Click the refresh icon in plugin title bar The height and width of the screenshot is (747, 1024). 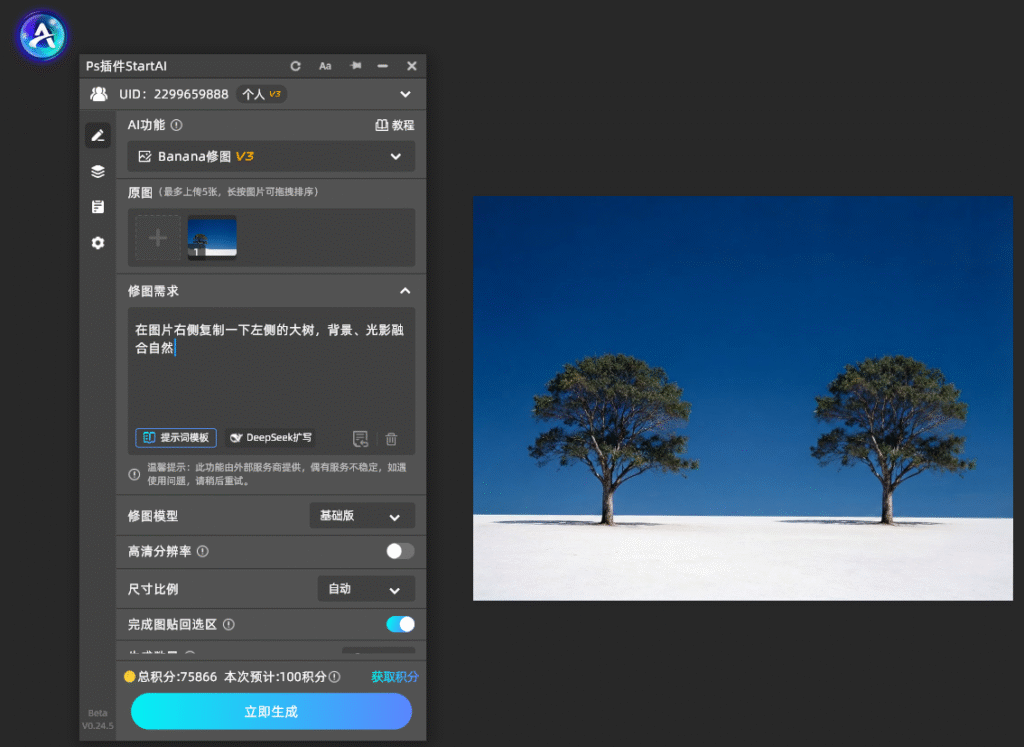click(x=295, y=66)
